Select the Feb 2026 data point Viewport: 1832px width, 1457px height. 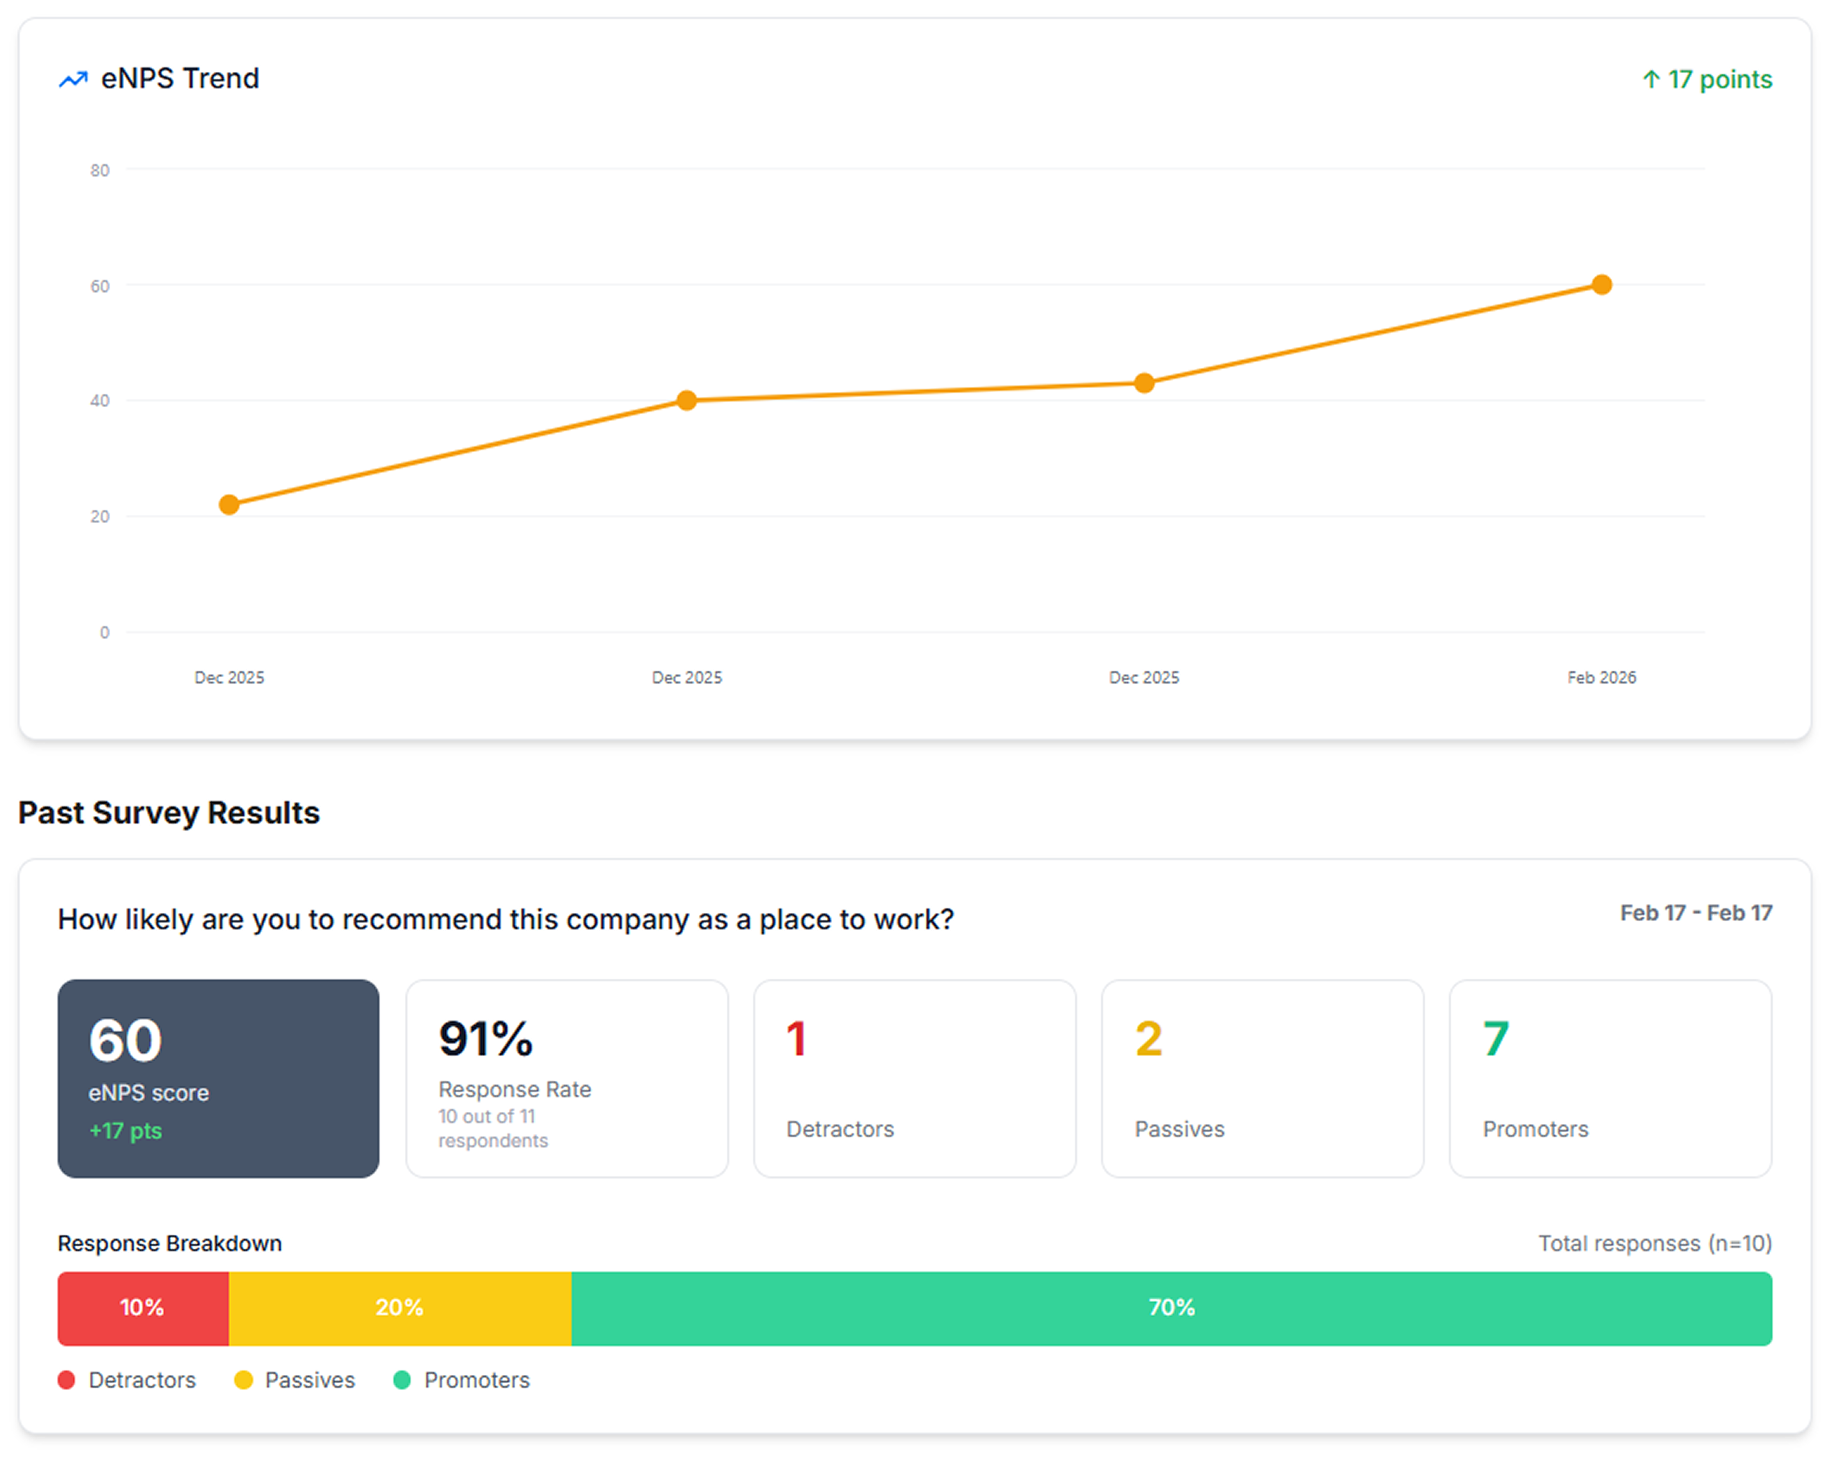coord(1601,285)
